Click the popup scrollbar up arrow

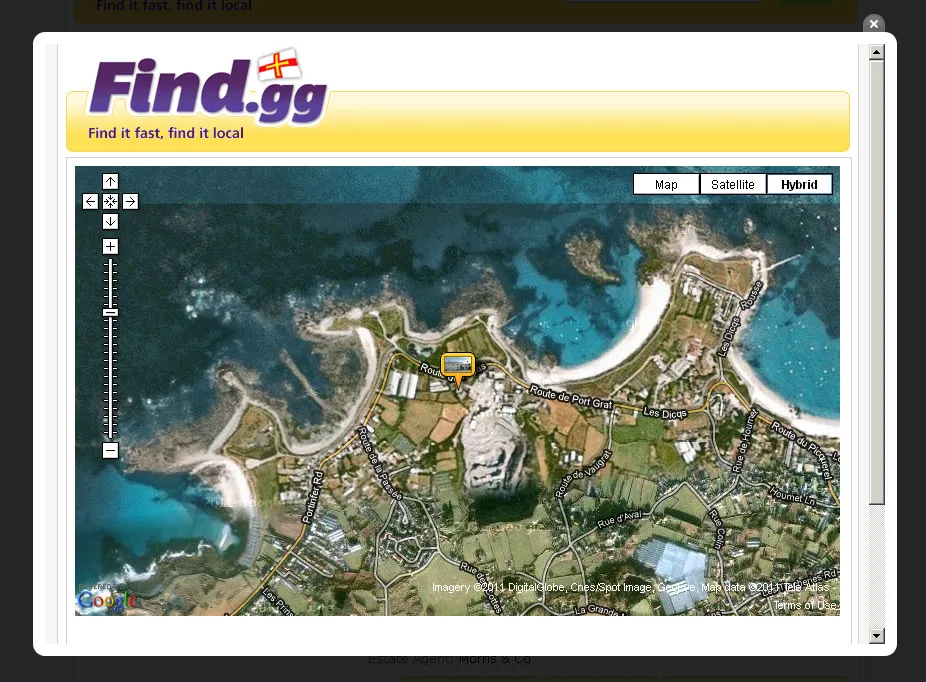click(x=876, y=52)
